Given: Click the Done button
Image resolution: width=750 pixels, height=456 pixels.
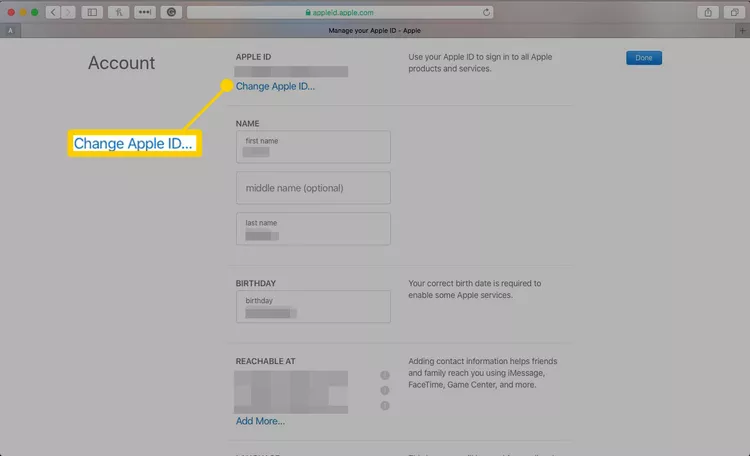Looking at the screenshot, I should tap(644, 58).
